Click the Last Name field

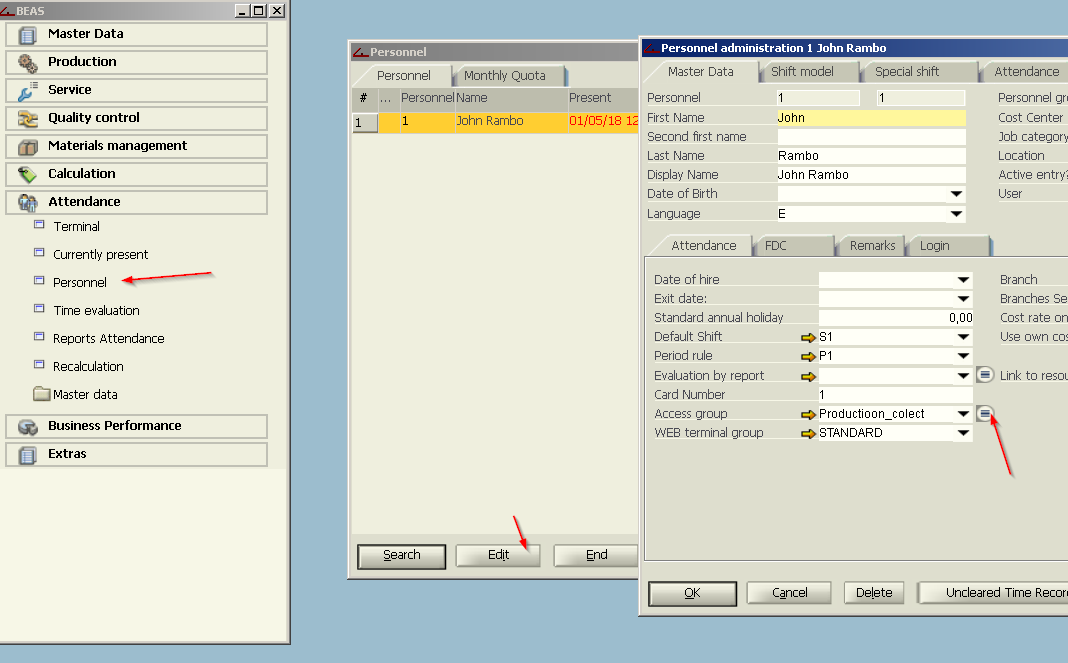pos(871,156)
